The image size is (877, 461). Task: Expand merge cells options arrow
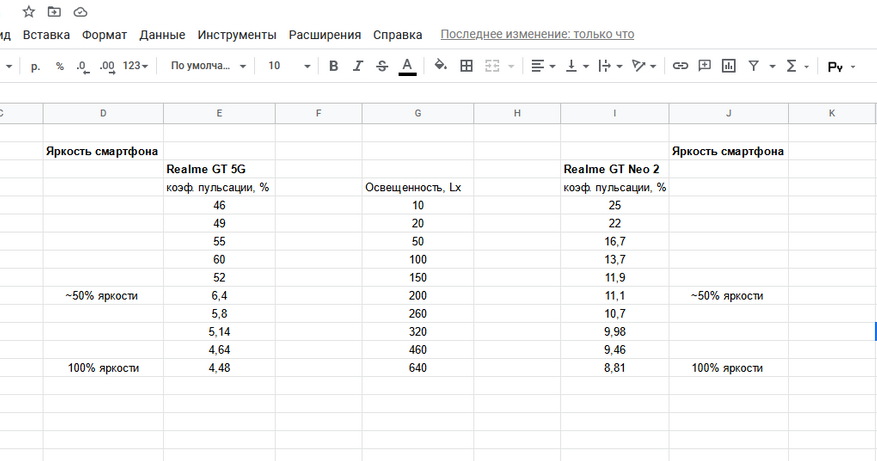point(511,67)
